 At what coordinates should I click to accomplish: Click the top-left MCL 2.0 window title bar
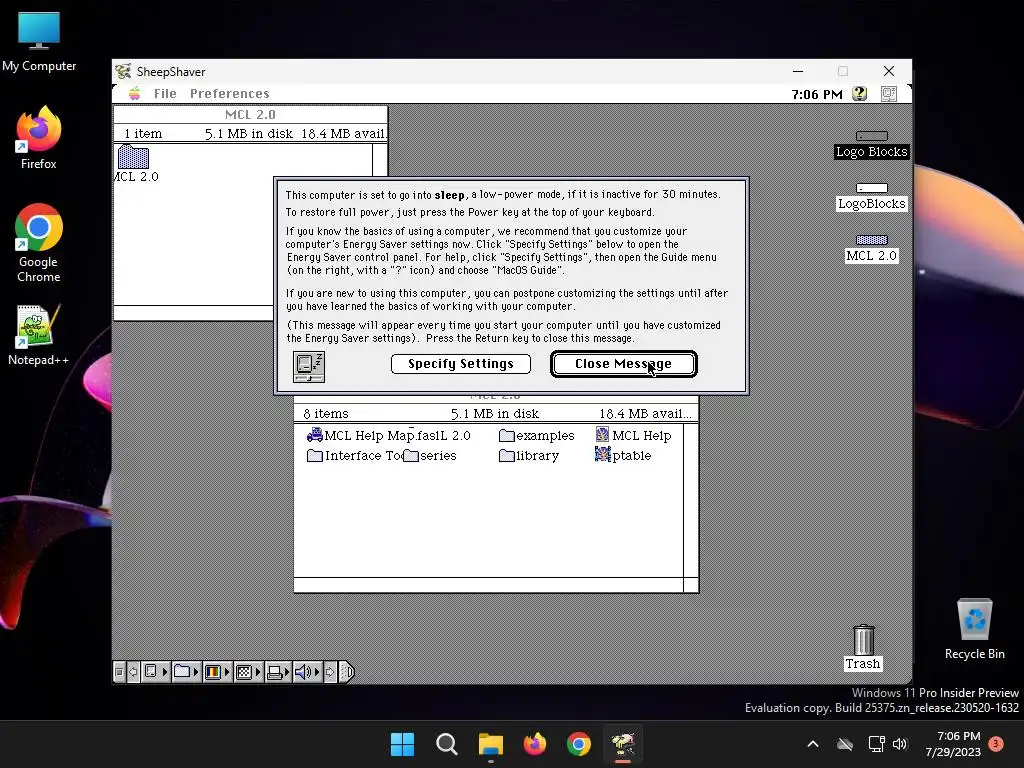click(x=250, y=114)
